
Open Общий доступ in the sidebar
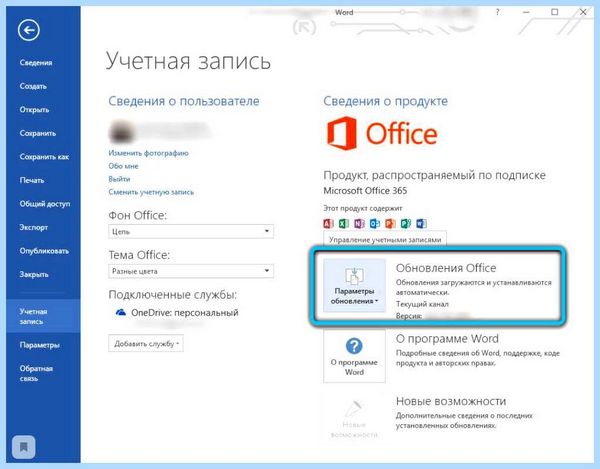click(45, 204)
